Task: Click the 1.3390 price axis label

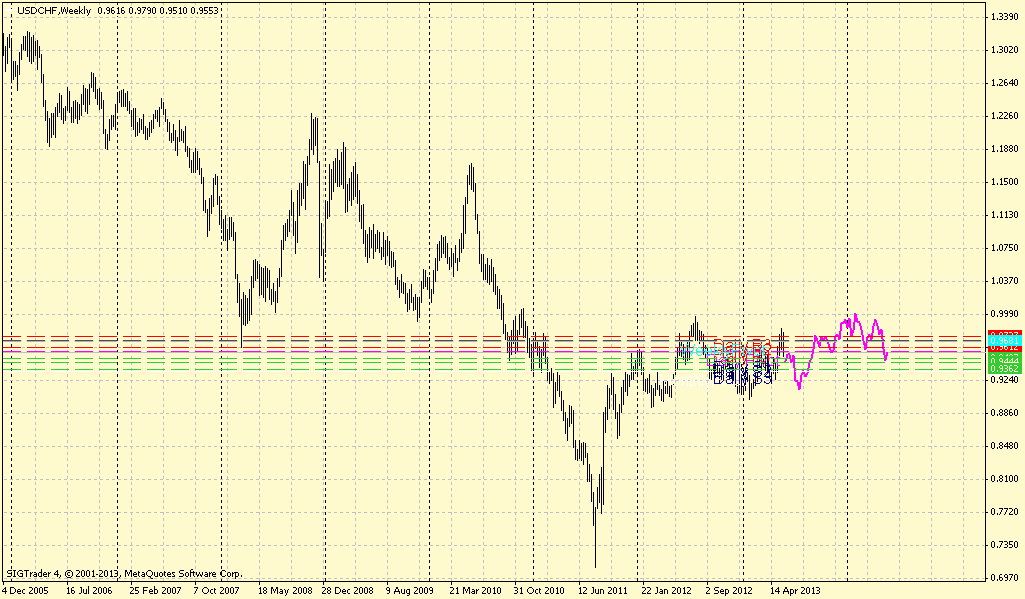Action: click(1005, 16)
